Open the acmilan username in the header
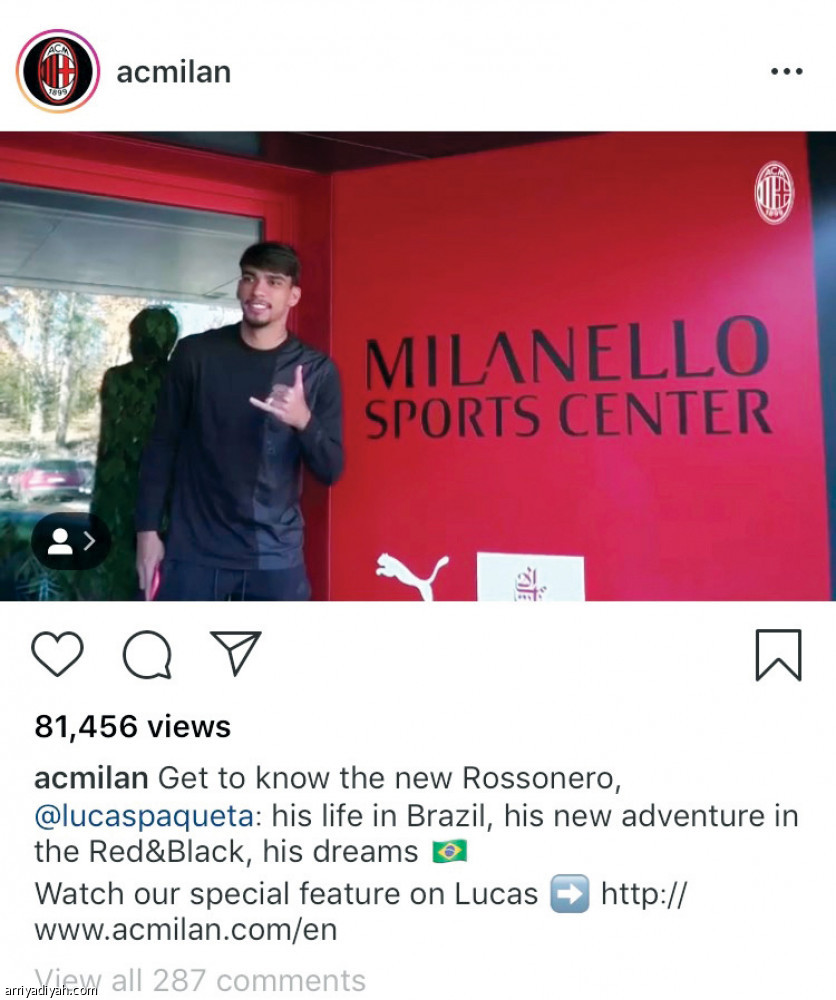Image resolution: width=836 pixels, height=1000 pixels. pyautogui.click(x=173, y=72)
